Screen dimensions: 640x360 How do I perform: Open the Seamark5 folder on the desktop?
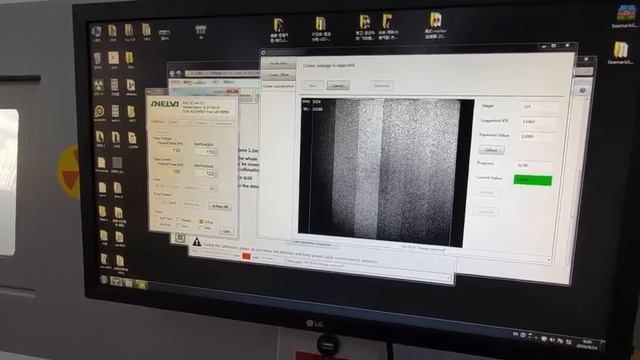pos(620,53)
